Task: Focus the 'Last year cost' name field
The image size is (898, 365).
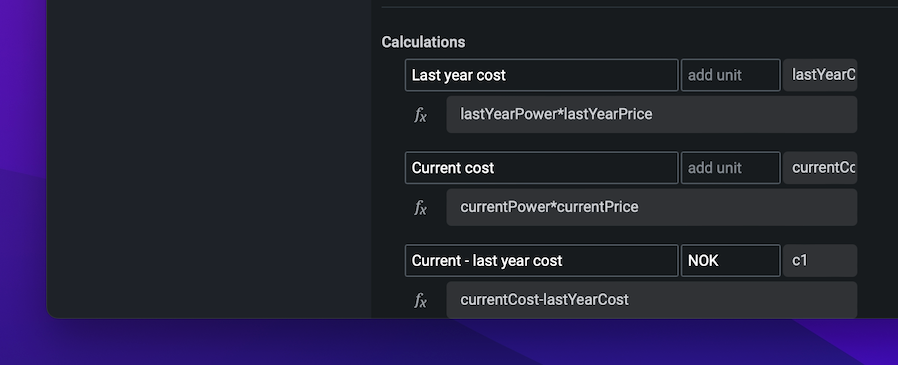Action: [x=541, y=75]
